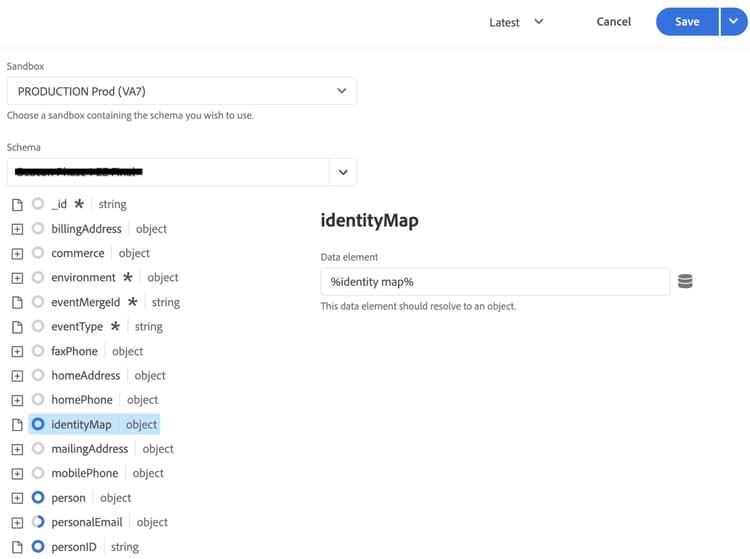Select the personalEmail radio button
750x559 pixels.
pyautogui.click(x=38, y=522)
